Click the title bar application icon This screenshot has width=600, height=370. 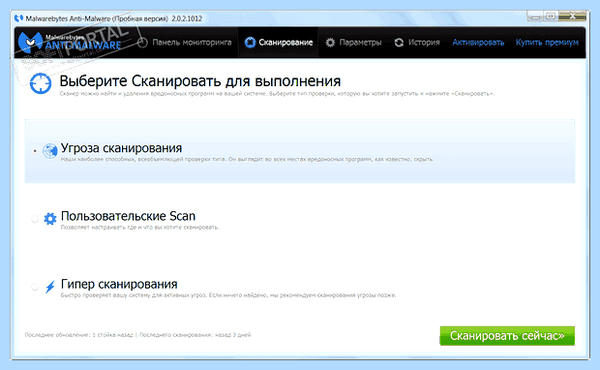pyautogui.click(x=18, y=18)
